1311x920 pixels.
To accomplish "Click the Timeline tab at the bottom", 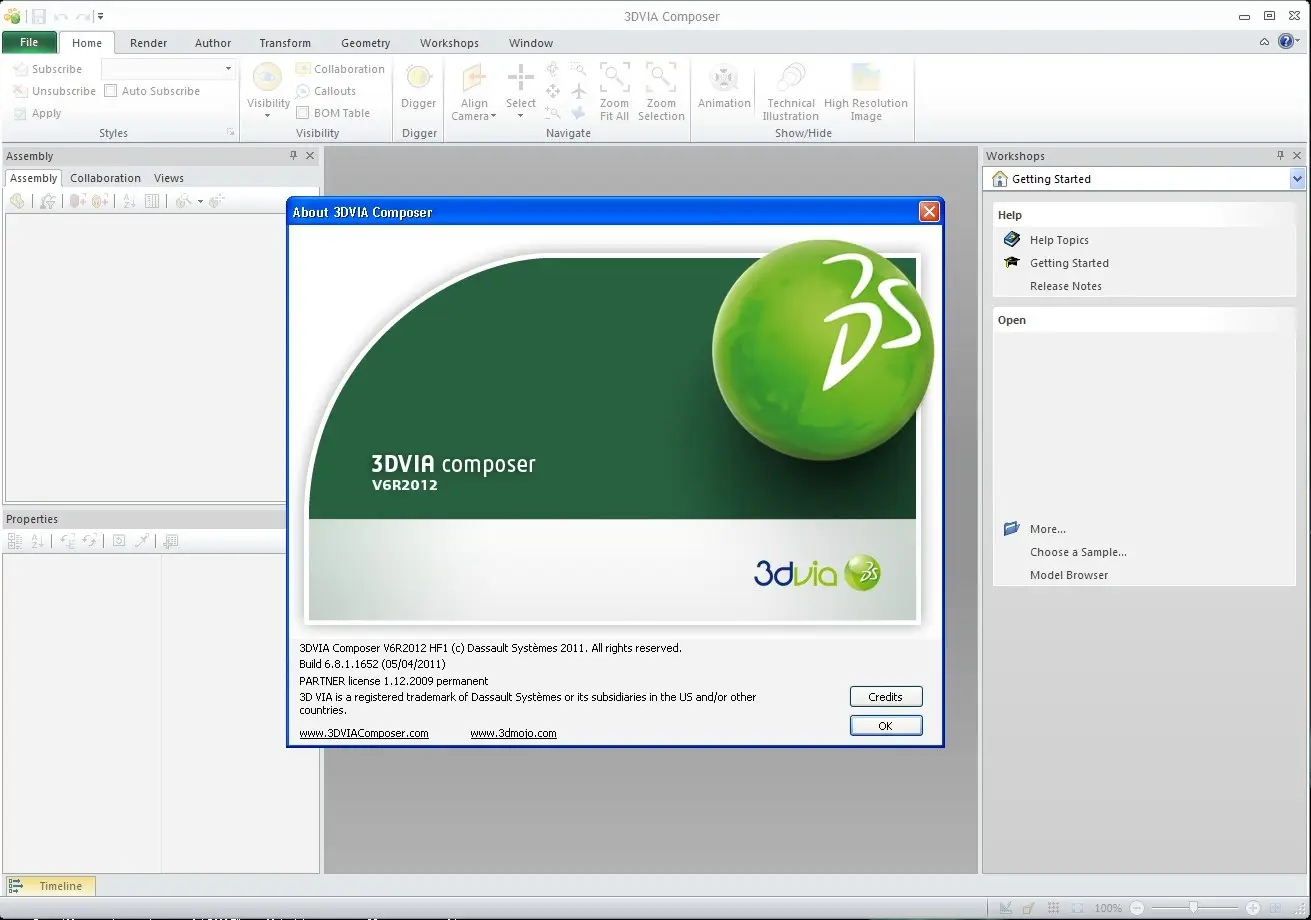I will point(50,886).
